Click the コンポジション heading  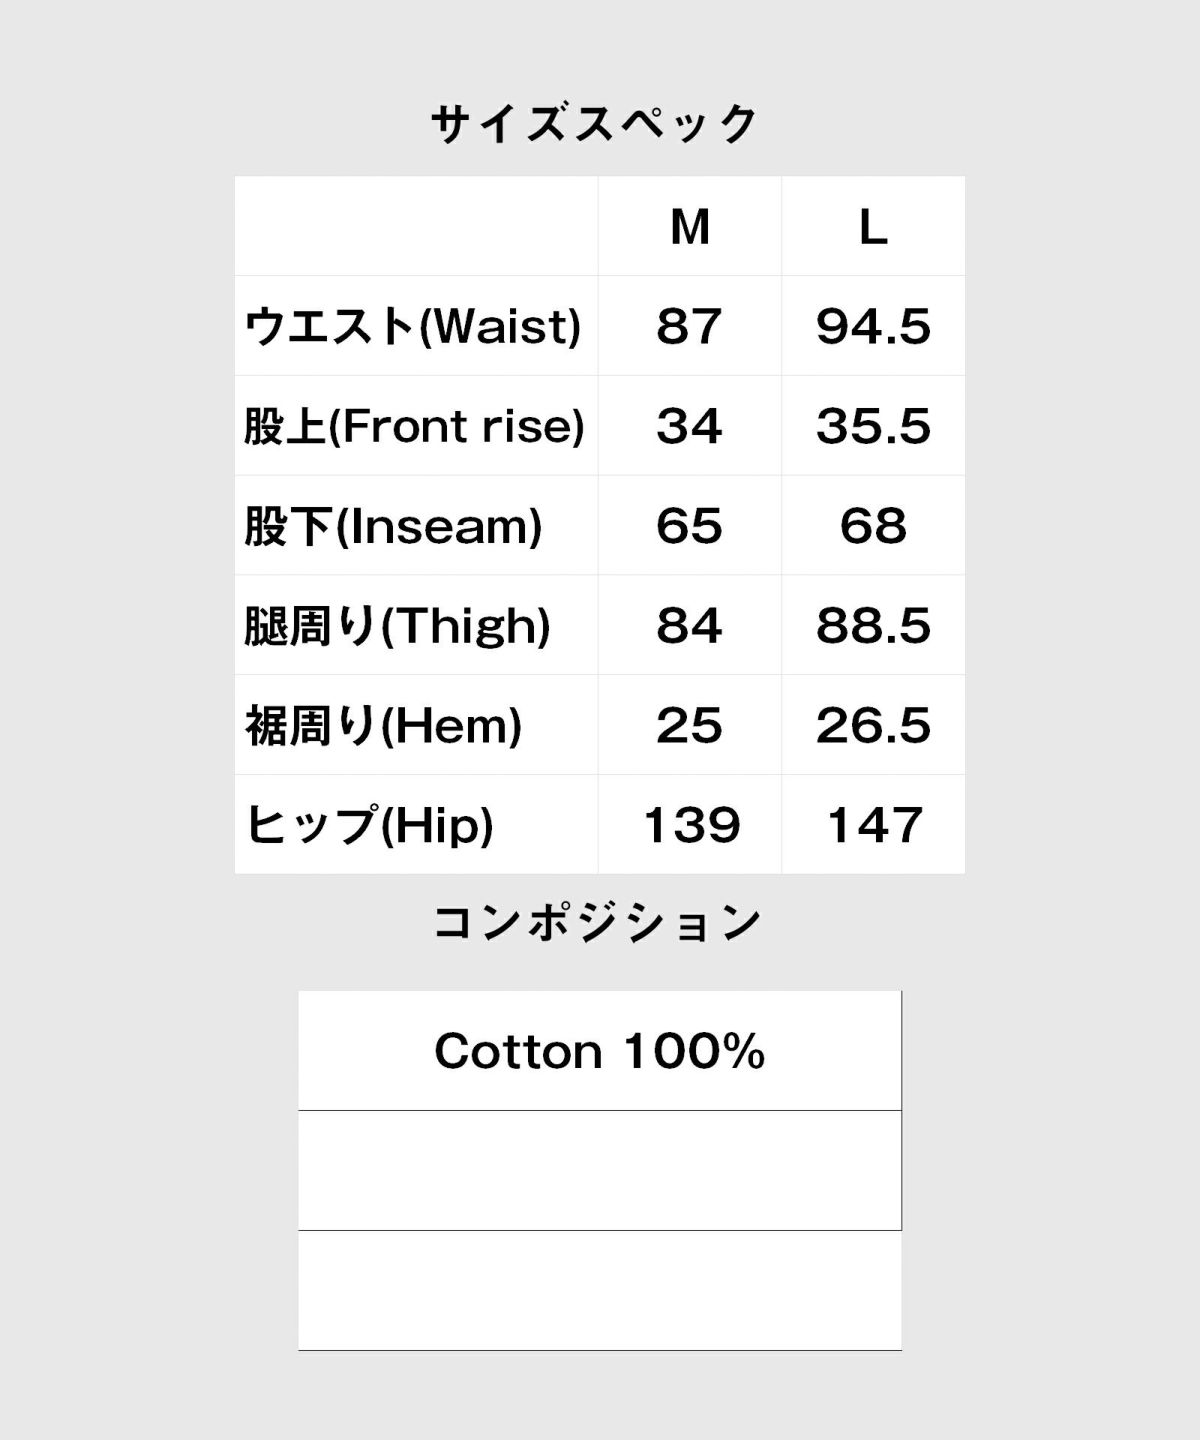(x=597, y=923)
